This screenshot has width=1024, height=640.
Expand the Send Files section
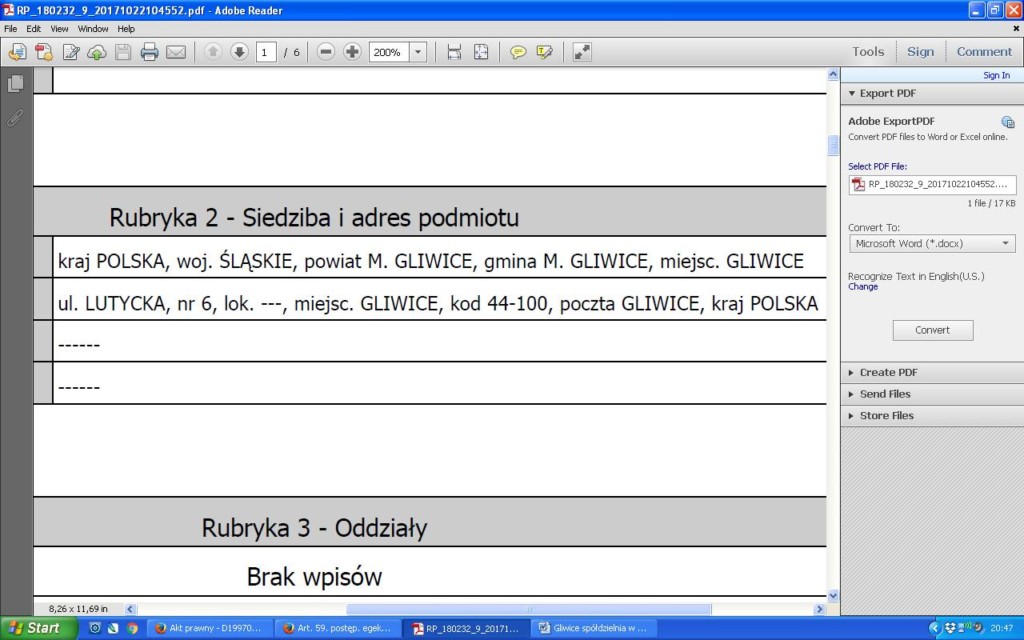(885, 394)
